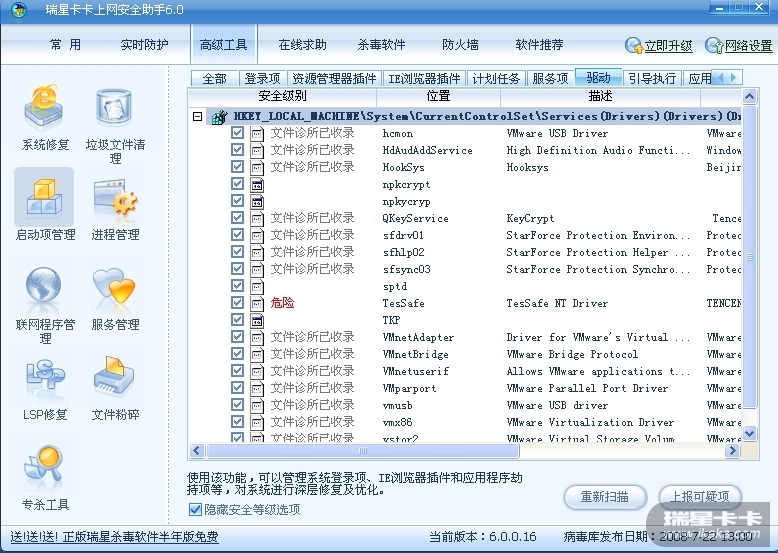
Task: Open the 网络设置 settings link
Action: pos(748,46)
